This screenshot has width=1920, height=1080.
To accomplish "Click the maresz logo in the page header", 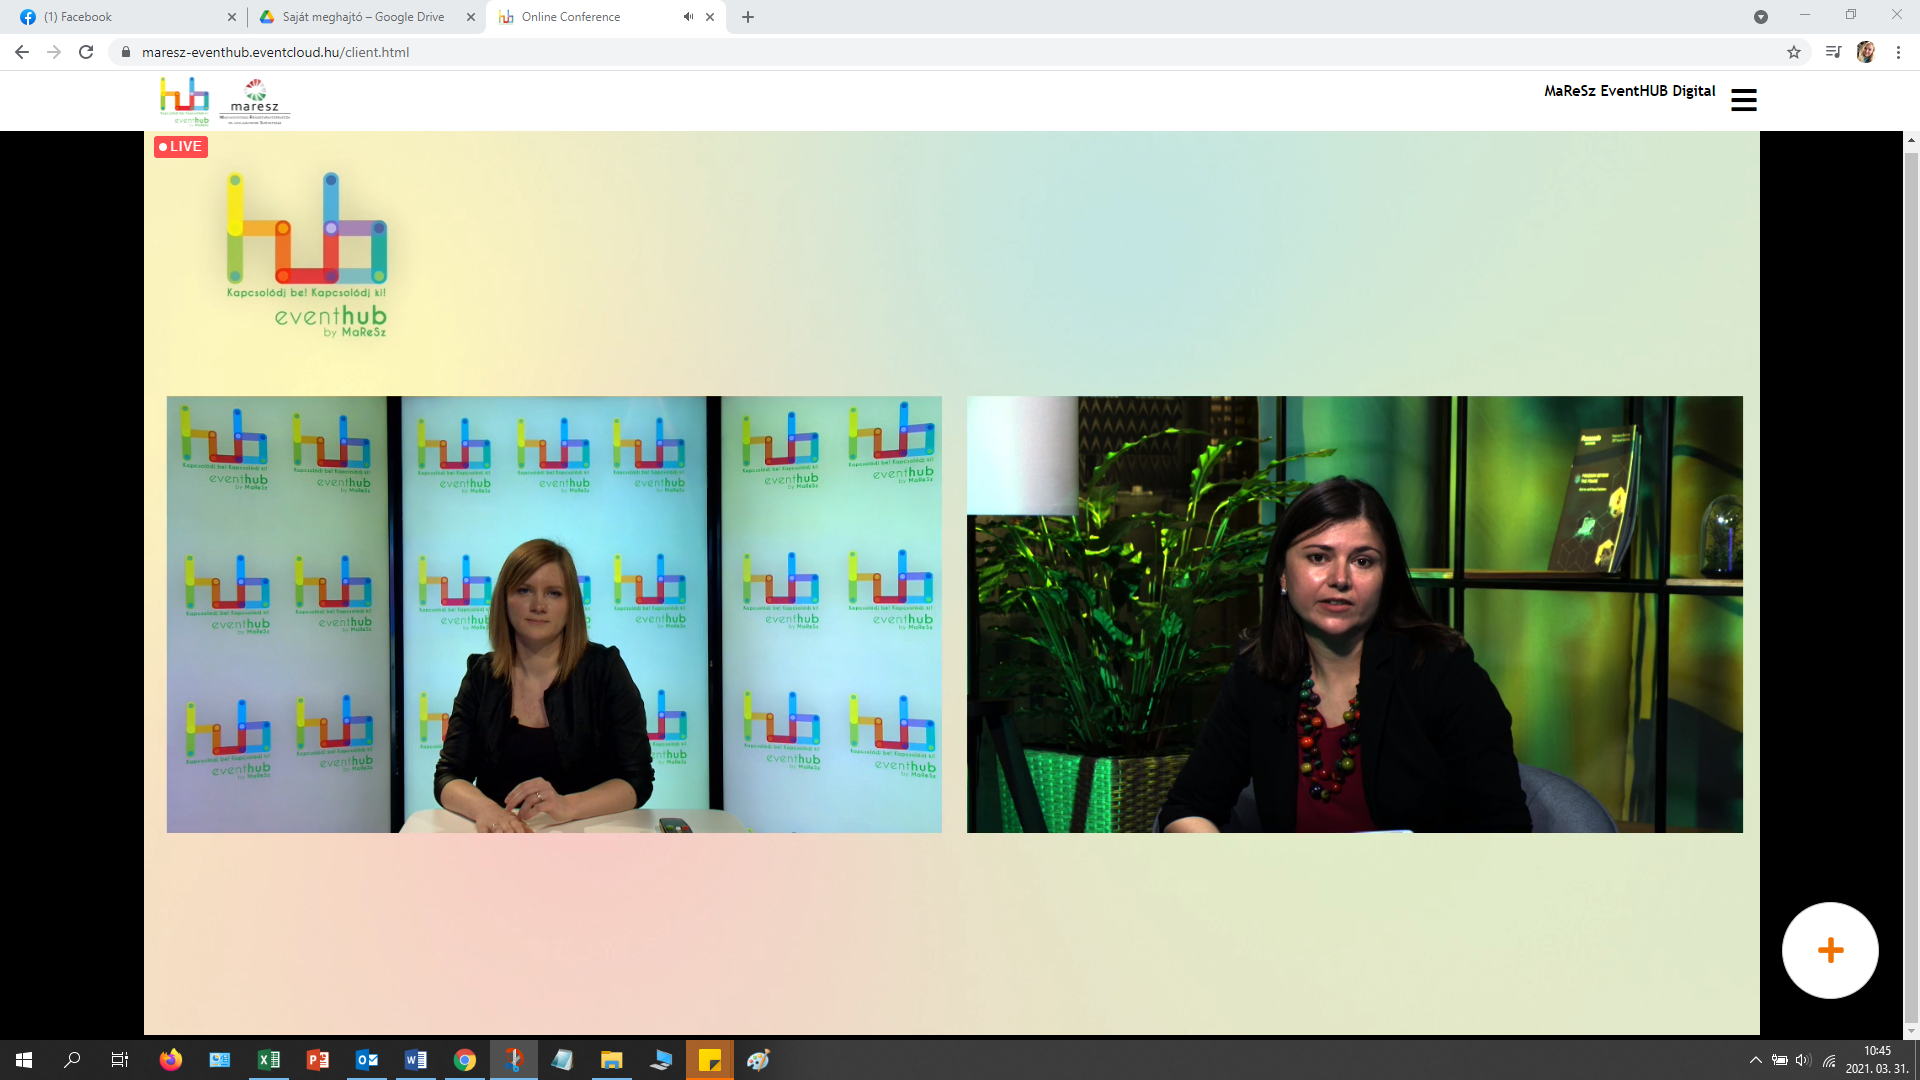I will click(255, 101).
